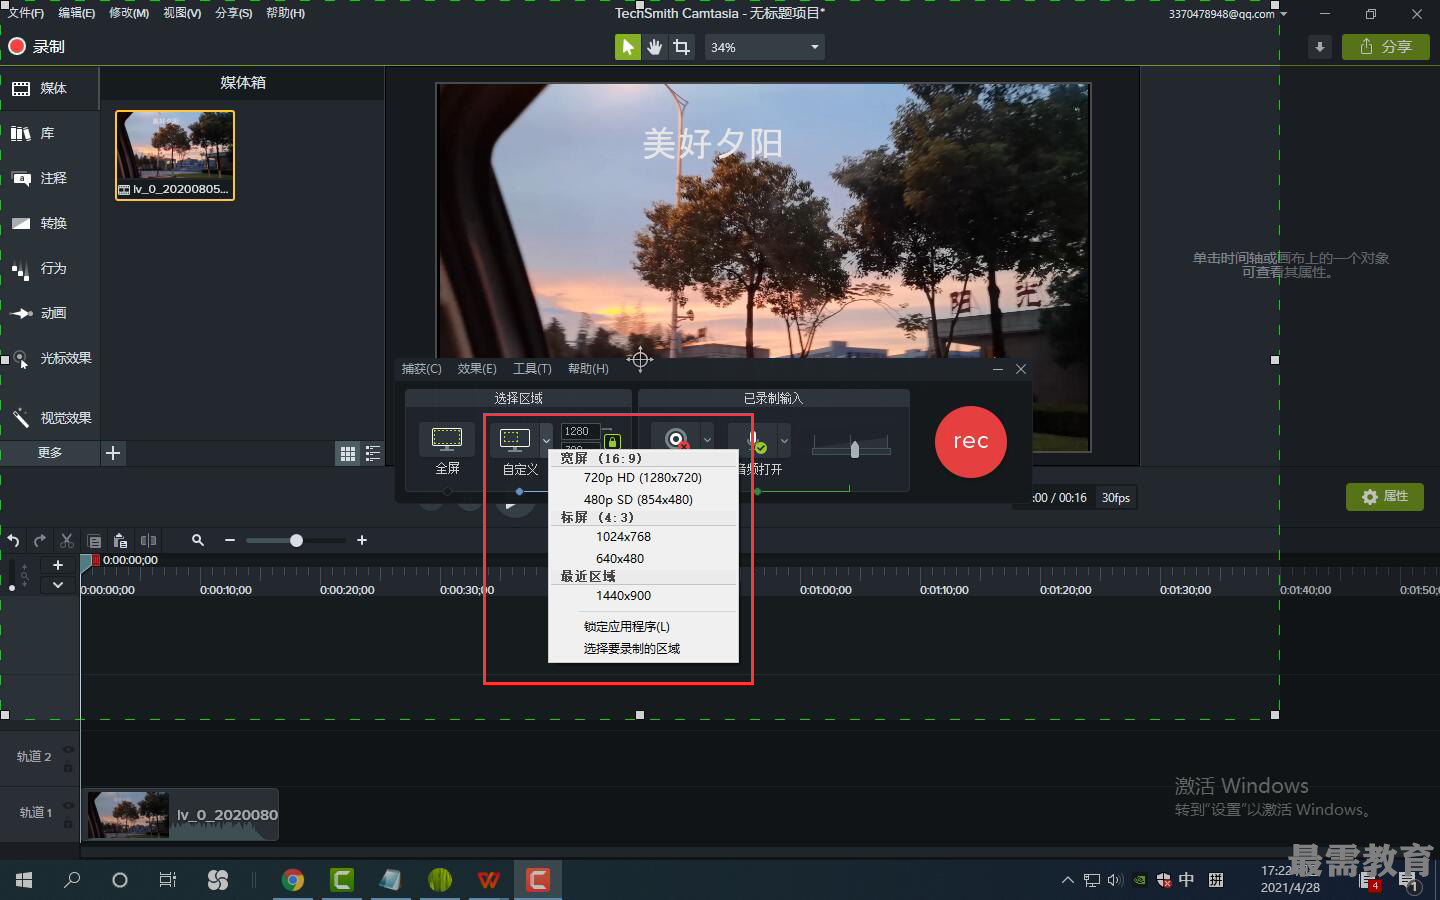Select the Pan hand tool
The height and width of the screenshot is (900, 1440).
pyautogui.click(x=654, y=47)
